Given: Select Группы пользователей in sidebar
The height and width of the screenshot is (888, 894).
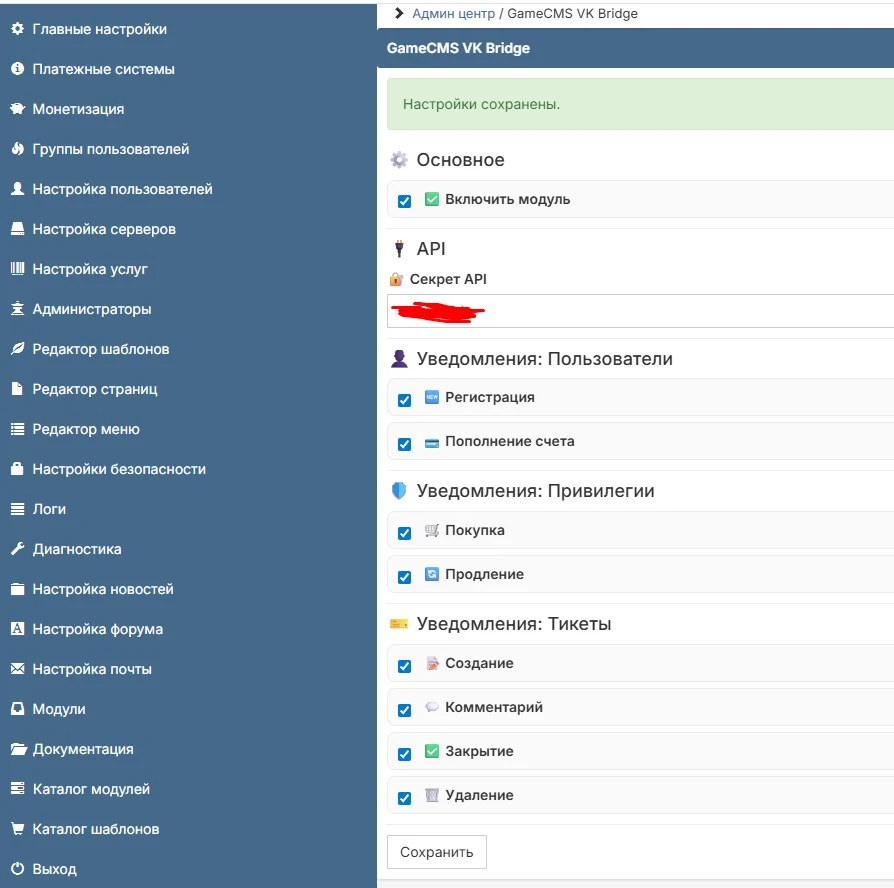Looking at the screenshot, I should coord(111,149).
